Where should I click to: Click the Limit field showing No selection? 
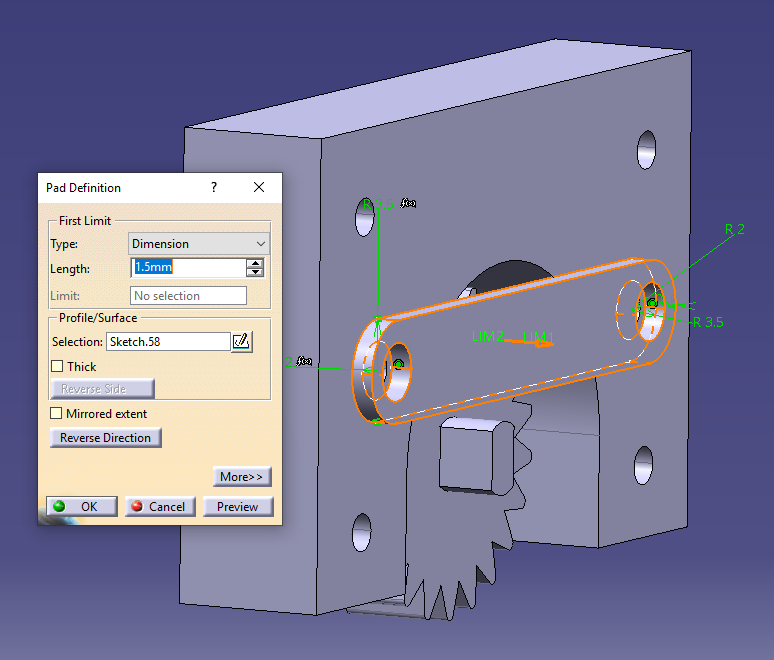point(188,296)
